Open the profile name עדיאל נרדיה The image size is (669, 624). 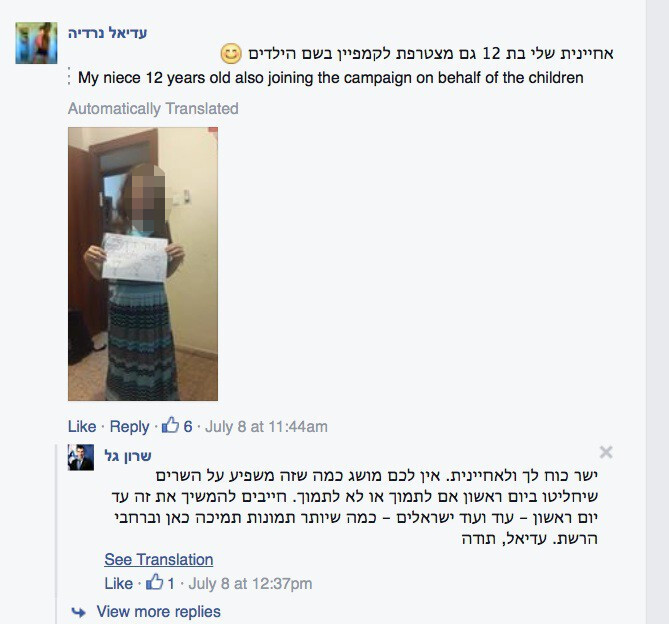coord(108,33)
